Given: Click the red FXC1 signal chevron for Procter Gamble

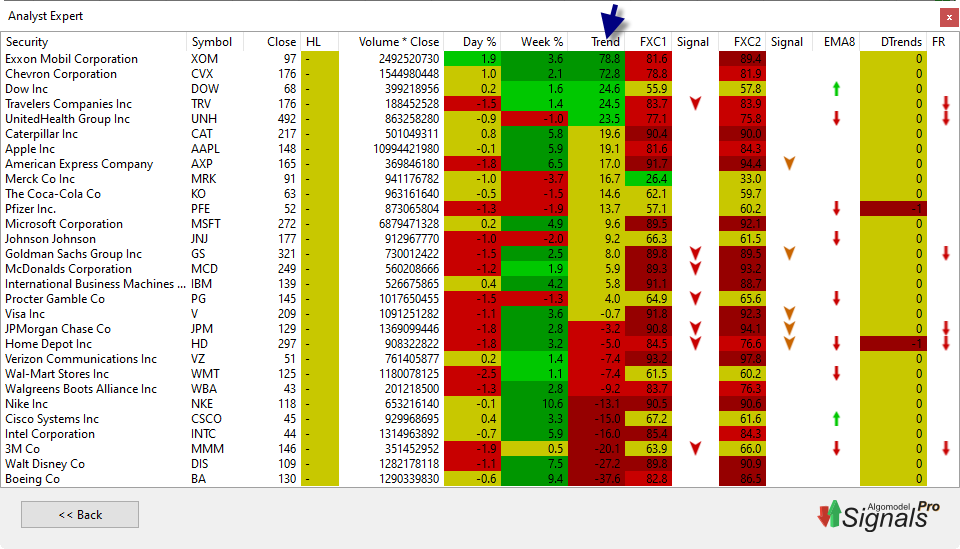Looking at the screenshot, I should coord(695,299).
